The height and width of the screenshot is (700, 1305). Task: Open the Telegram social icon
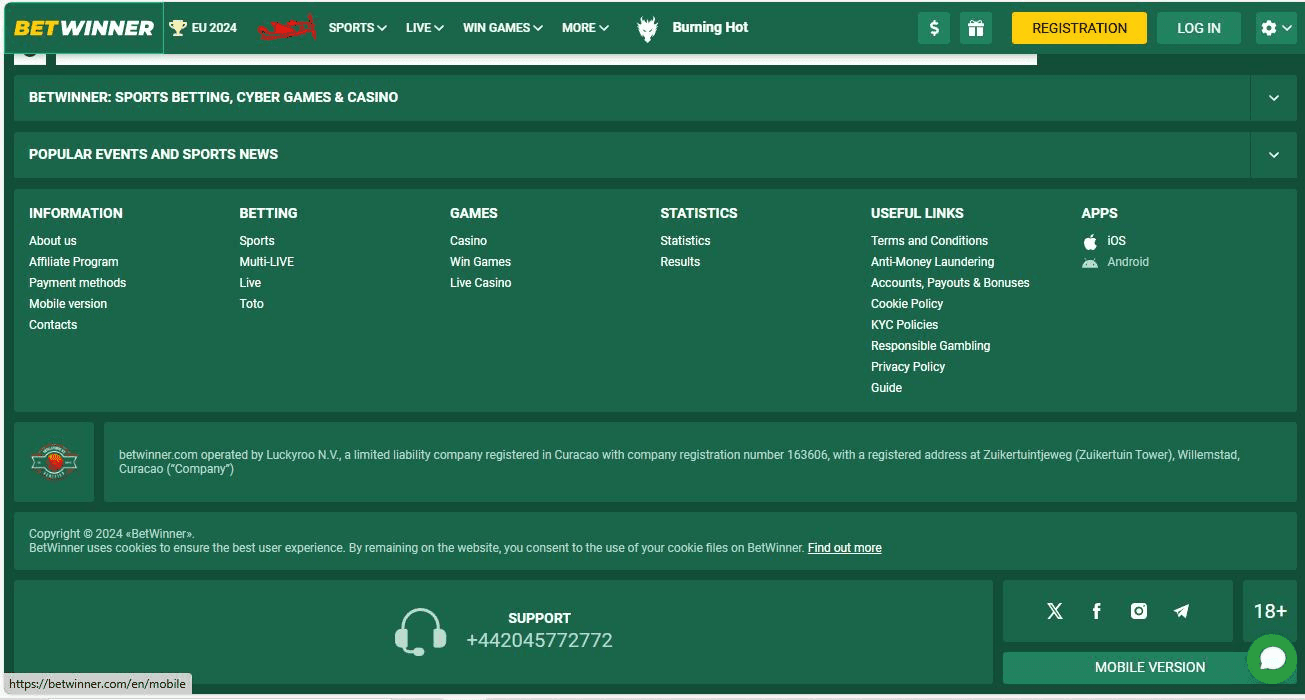click(x=1181, y=611)
